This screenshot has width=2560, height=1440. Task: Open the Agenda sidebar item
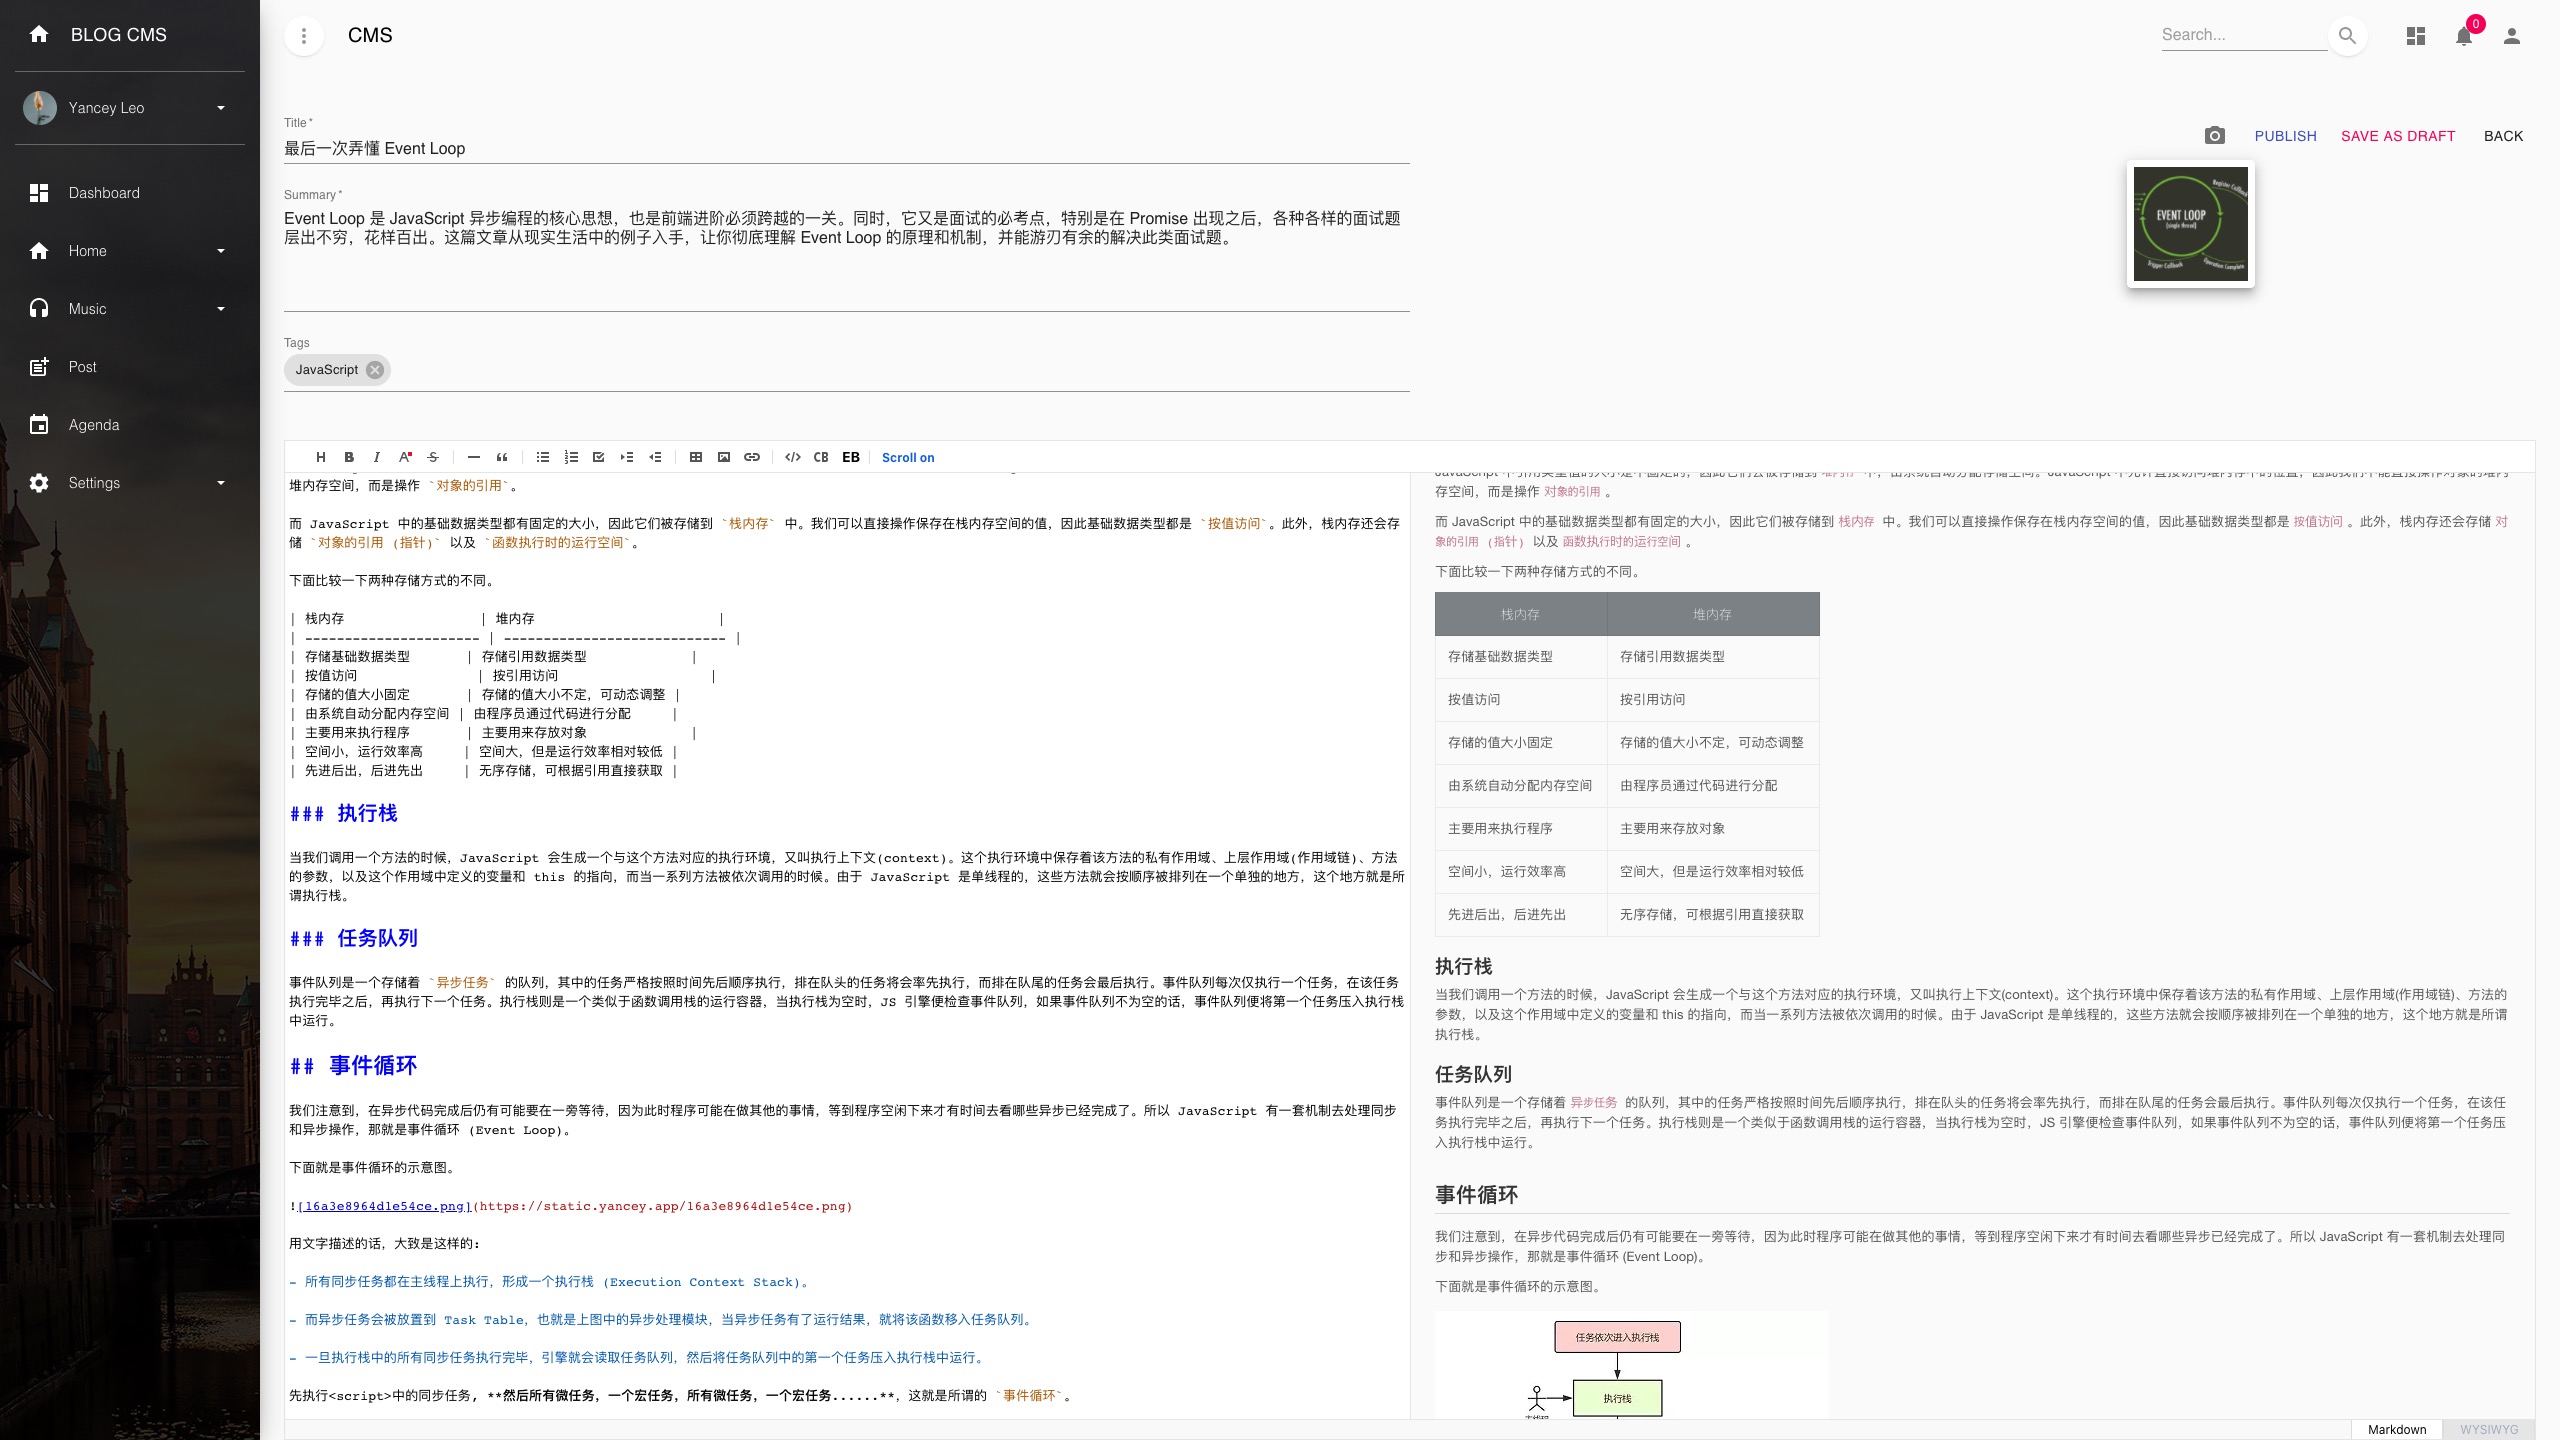[94, 425]
